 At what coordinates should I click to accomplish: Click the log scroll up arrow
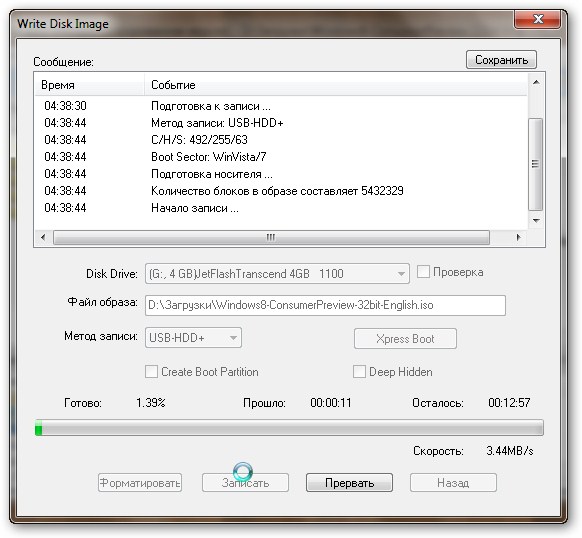(x=536, y=82)
